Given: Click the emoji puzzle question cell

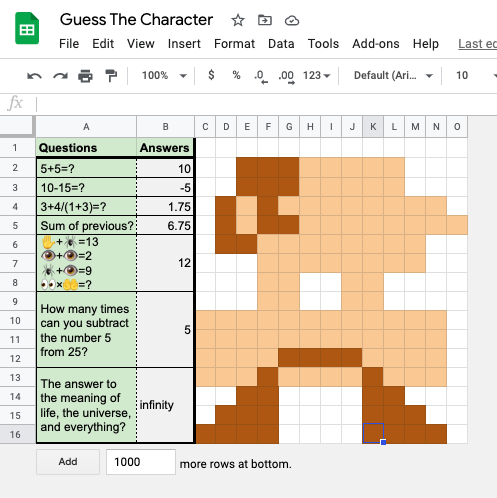Looking at the screenshot, I should coord(86,263).
